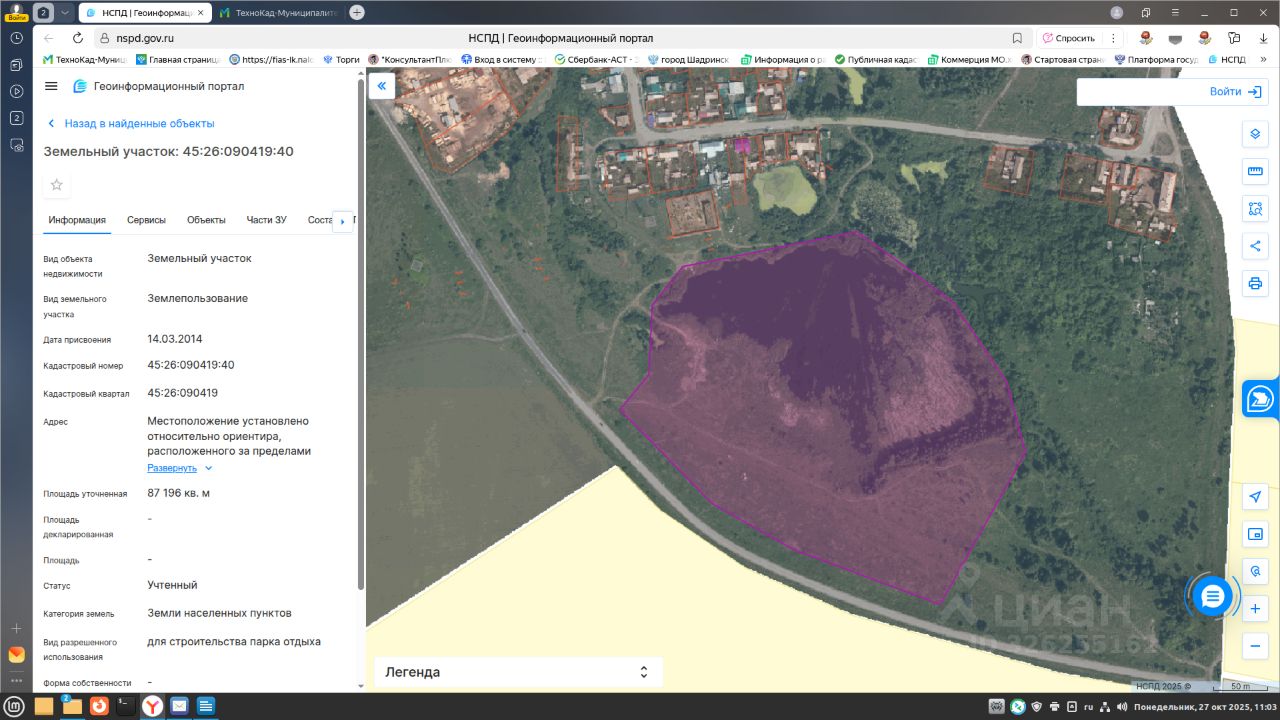1280x720 pixels.
Task: Share the current map view
Action: click(x=1255, y=246)
